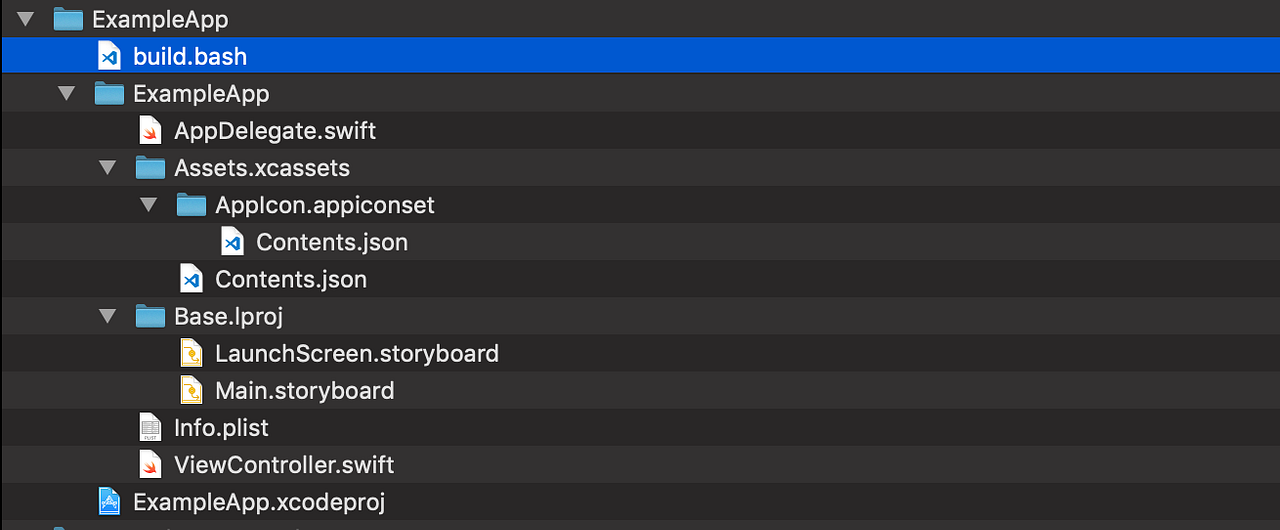Click the AppIcon.appiconset folder icon

point(191,204)
